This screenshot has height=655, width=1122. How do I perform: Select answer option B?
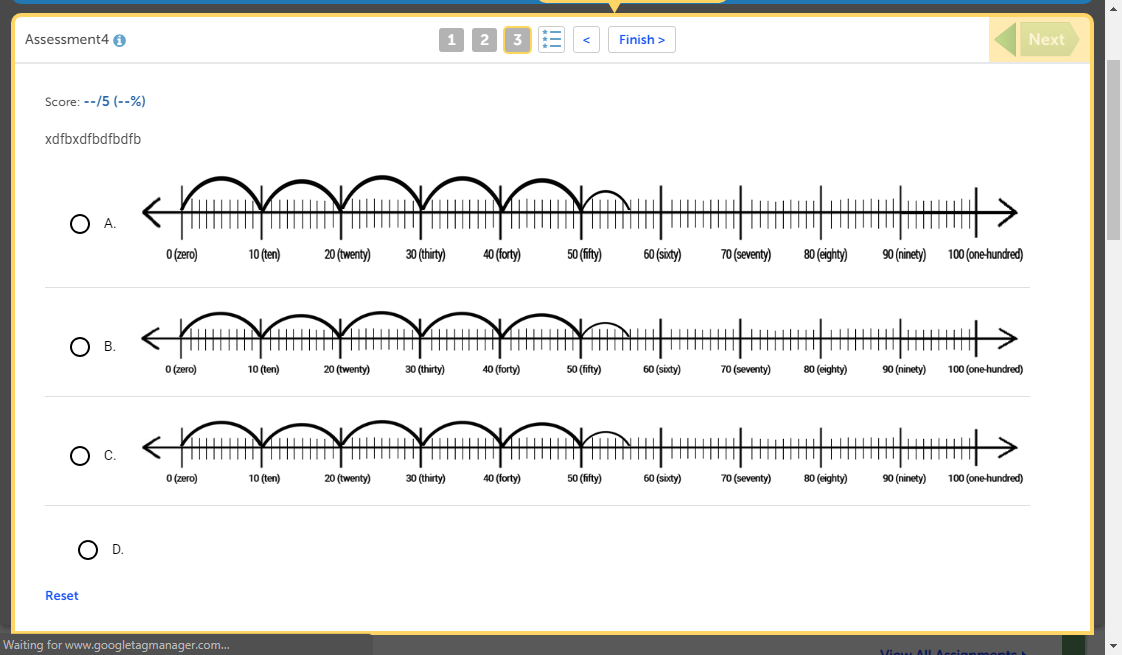[x=80, y=347]
